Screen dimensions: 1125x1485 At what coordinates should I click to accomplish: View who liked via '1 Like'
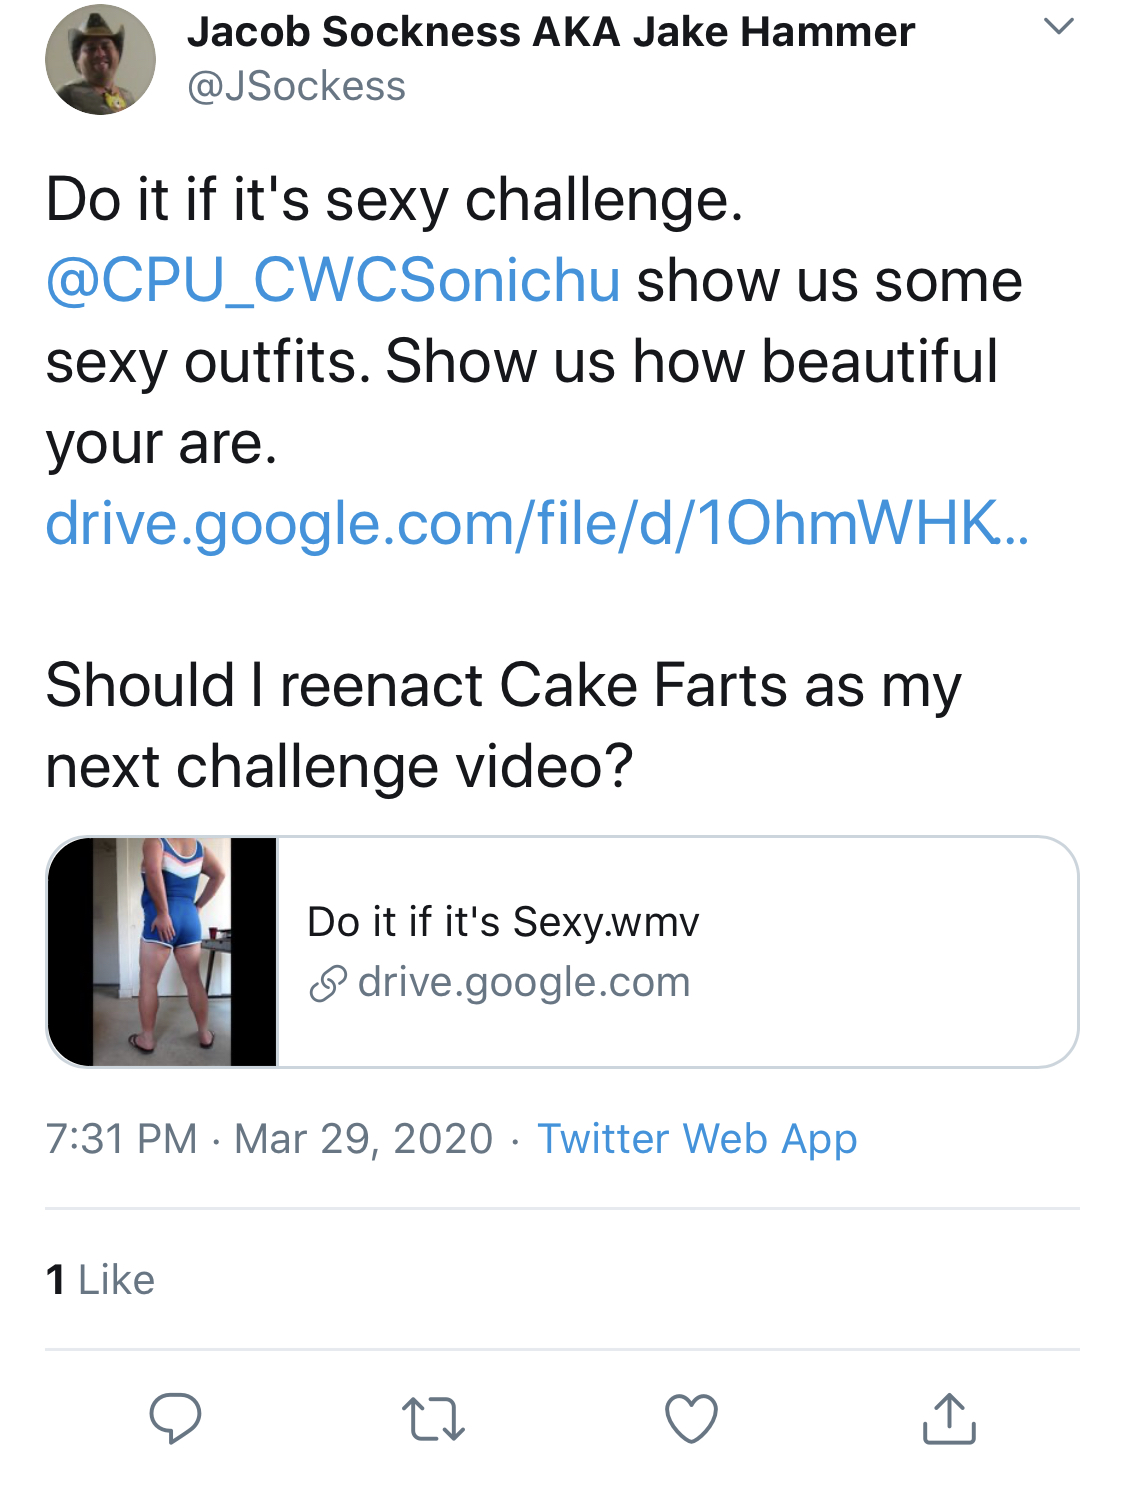pos(100,1280)
